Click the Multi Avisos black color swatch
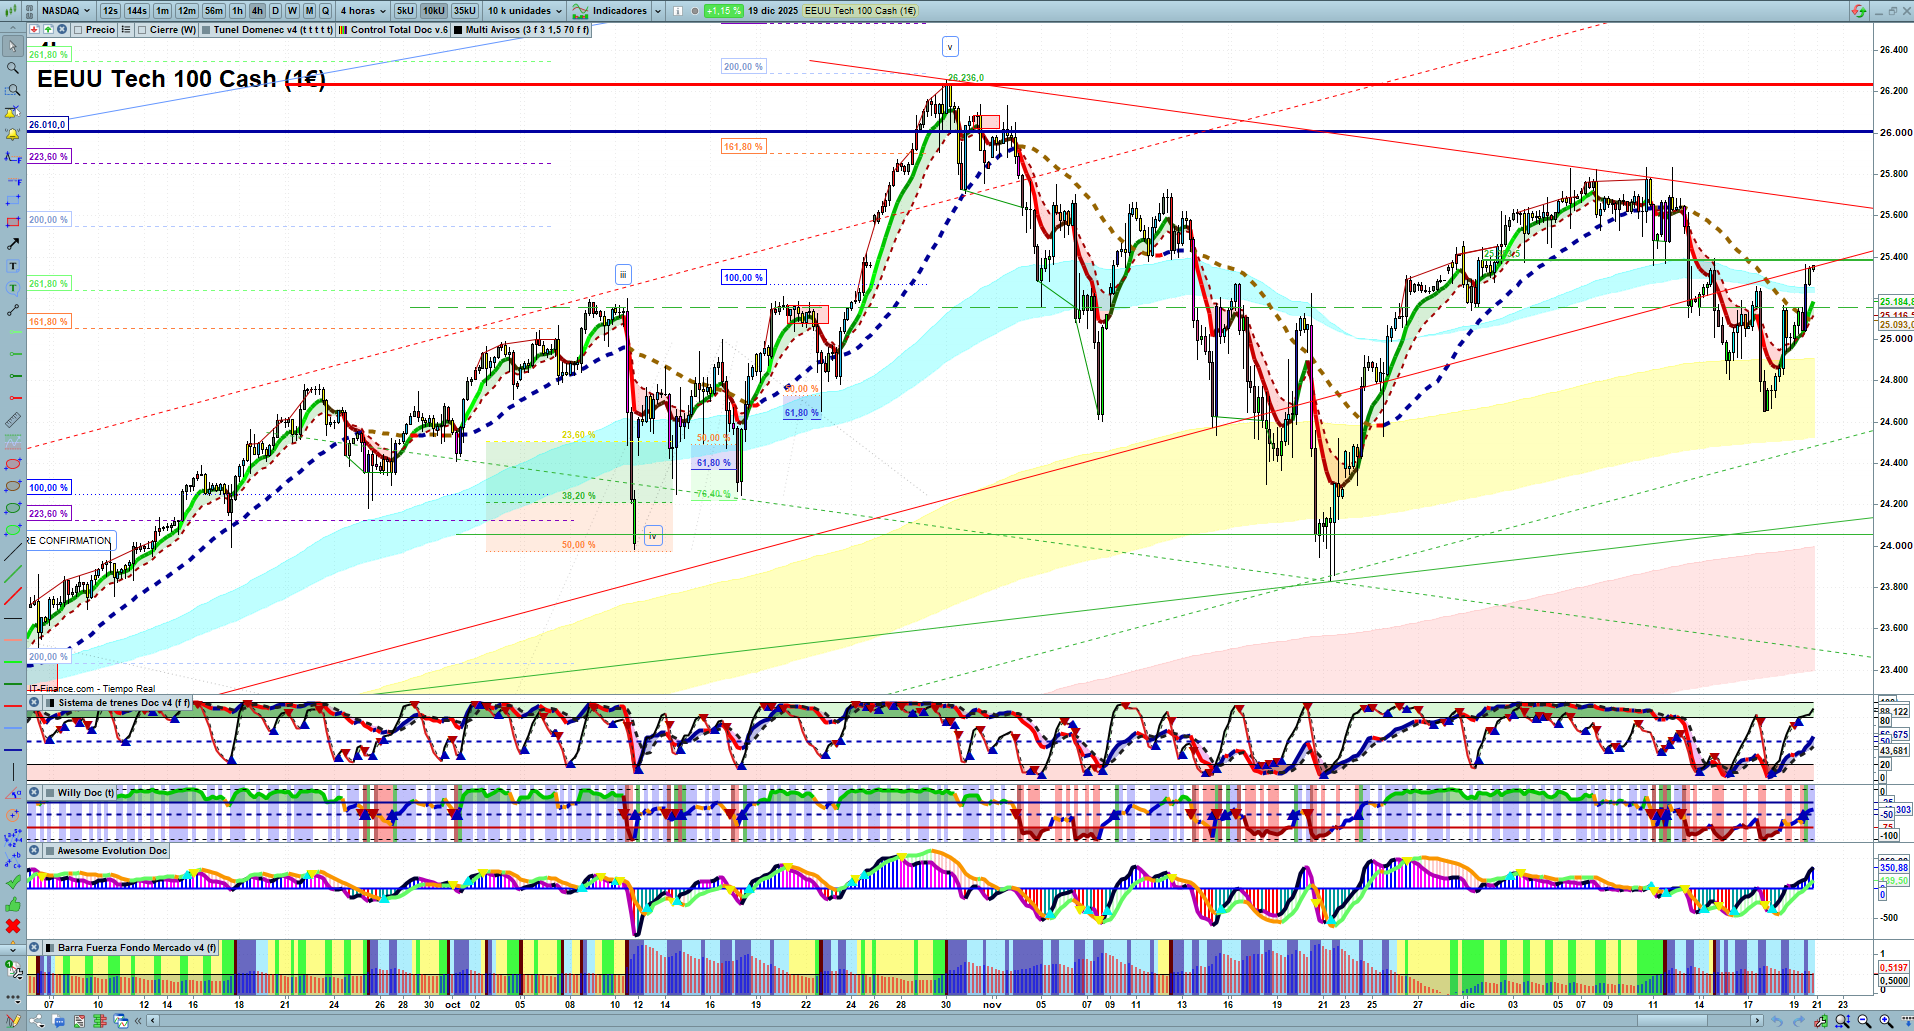 pos(458,30)
